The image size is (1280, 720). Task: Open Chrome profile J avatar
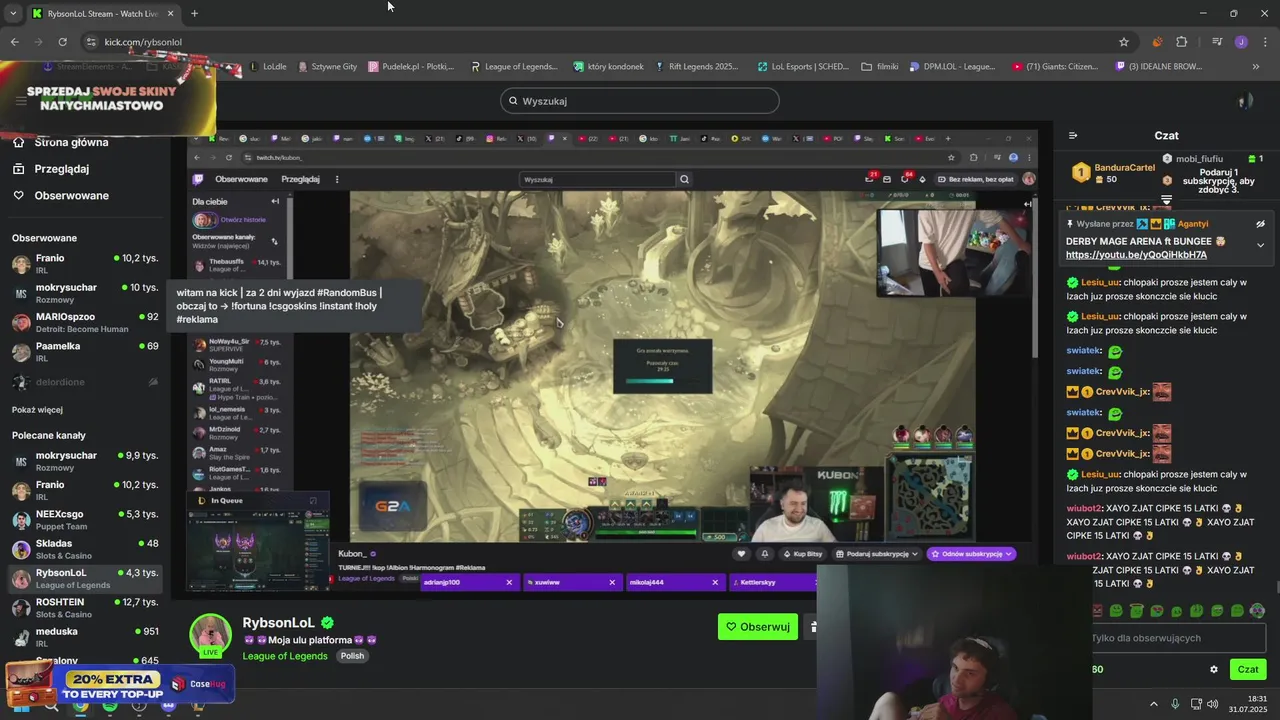1241,42
